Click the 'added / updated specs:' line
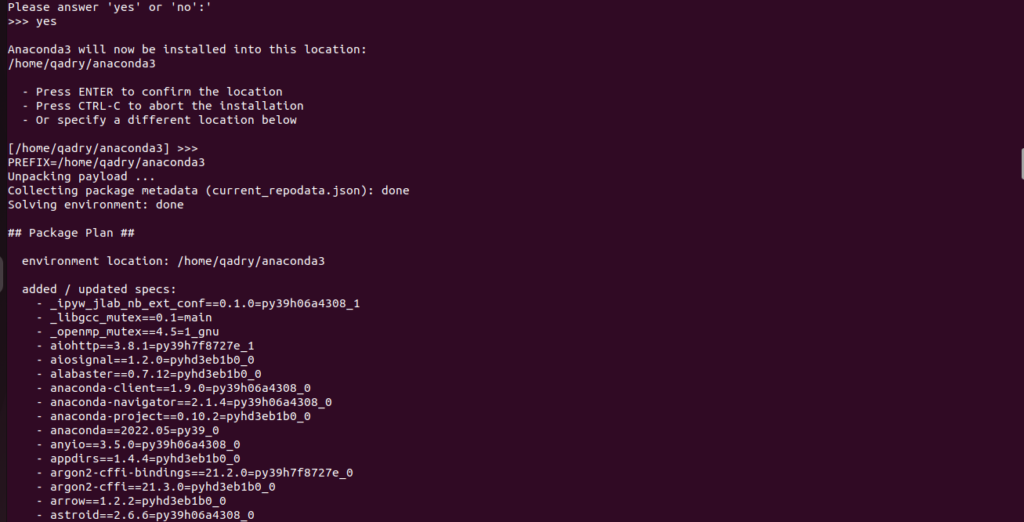Viewport: 1024px width, 522px height. (99, 289)
